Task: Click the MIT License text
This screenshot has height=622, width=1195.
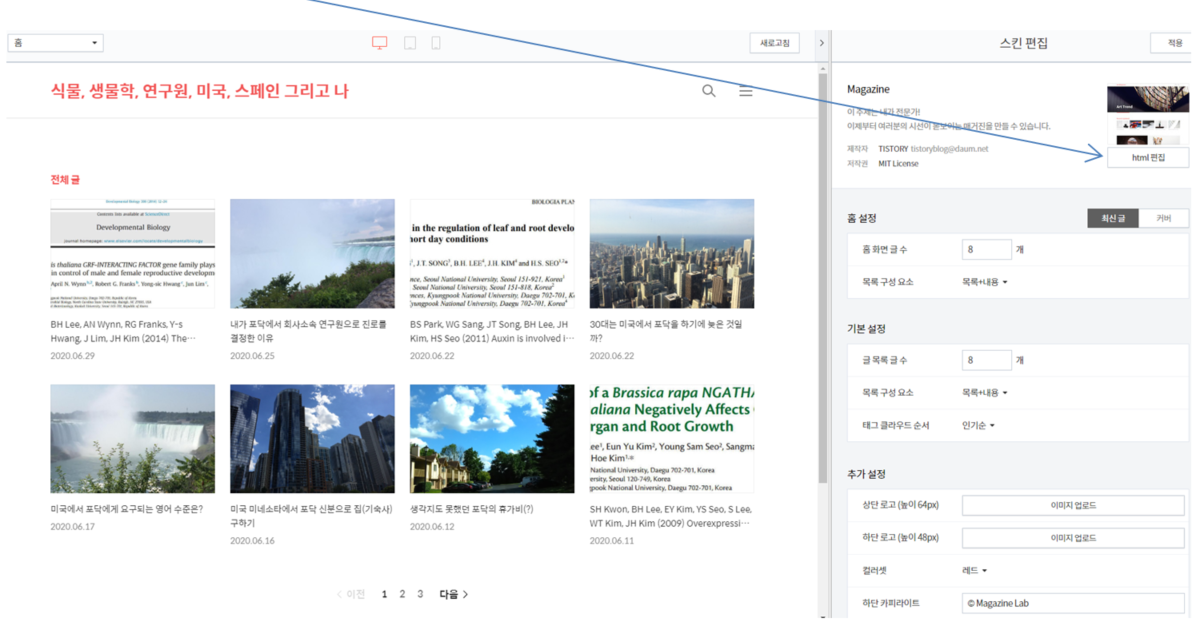Action: tap(898, 163)
